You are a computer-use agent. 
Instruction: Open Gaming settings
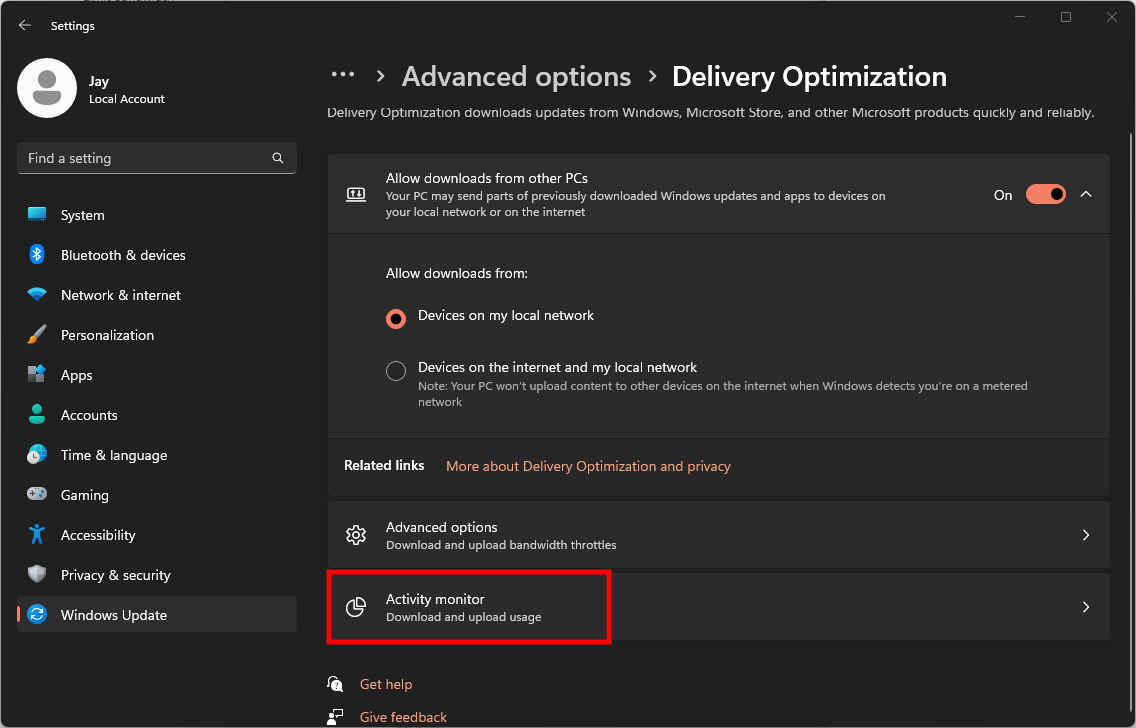[x=157, y=495]
